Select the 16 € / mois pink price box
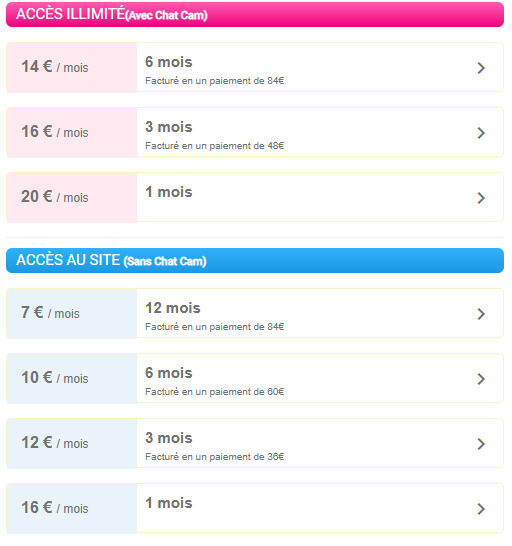This screenshot has height=546, width=512. [x=72, y=133]
